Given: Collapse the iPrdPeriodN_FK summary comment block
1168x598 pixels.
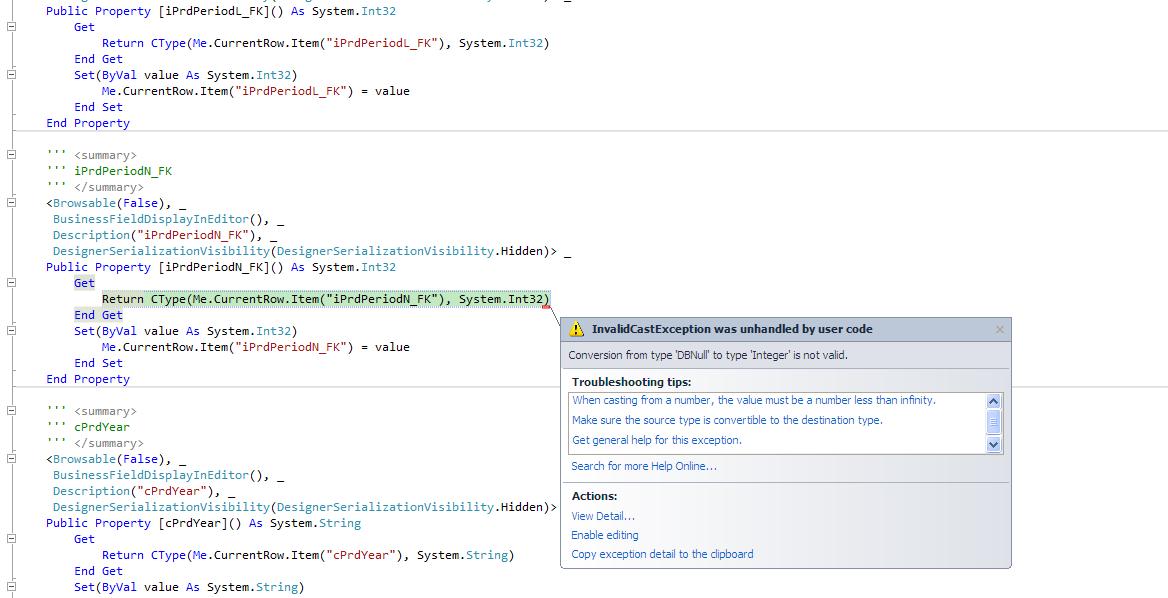Looking at the screenshot, I should [x=12, y=155].
